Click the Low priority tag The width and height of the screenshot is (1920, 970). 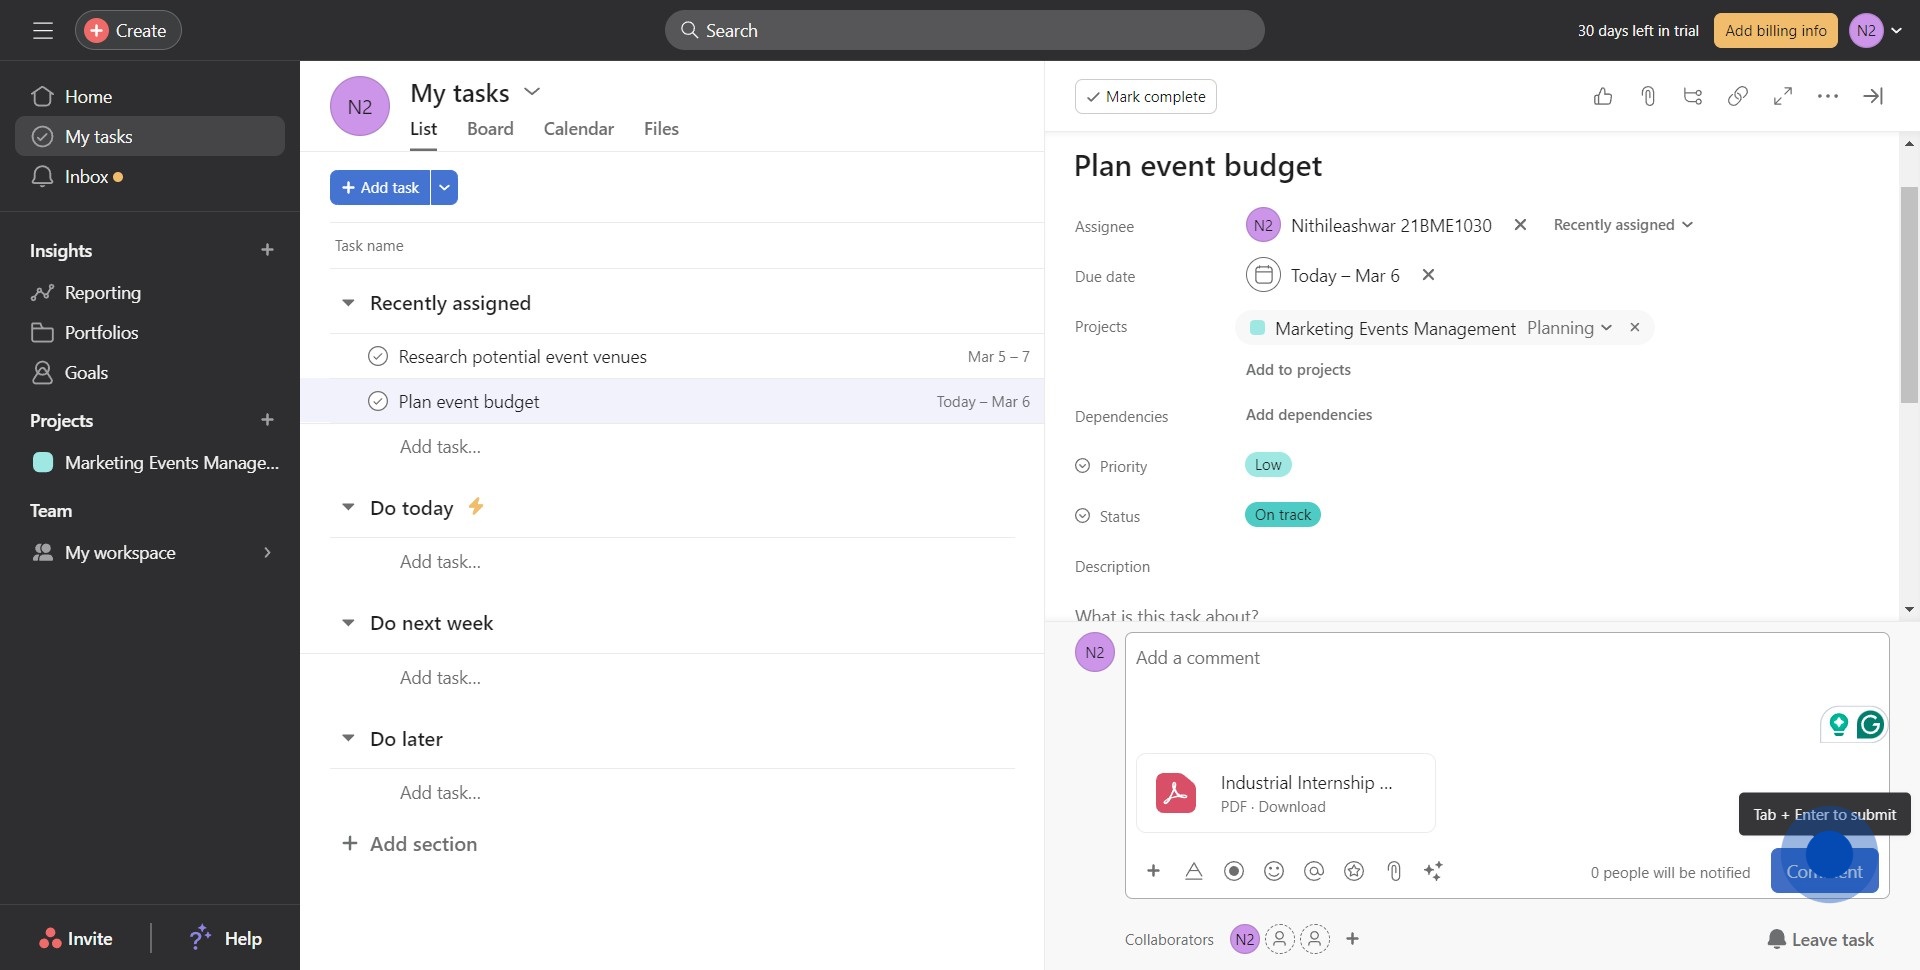coord(1268,465)
